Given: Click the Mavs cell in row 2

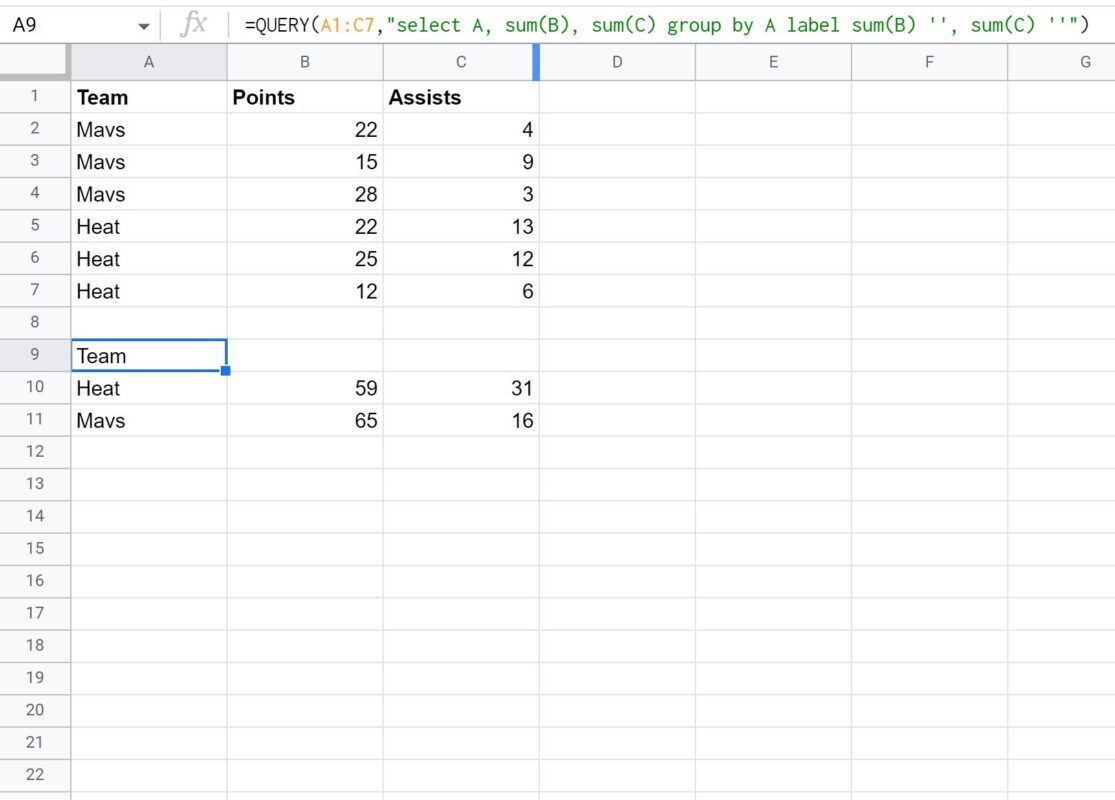Looking at the screenshot, I should [x=148, y=129].
